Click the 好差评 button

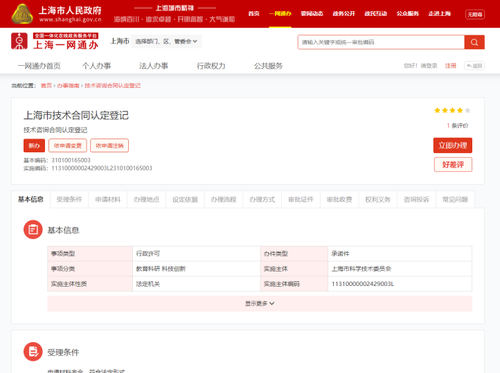click(x=453, y=164)
